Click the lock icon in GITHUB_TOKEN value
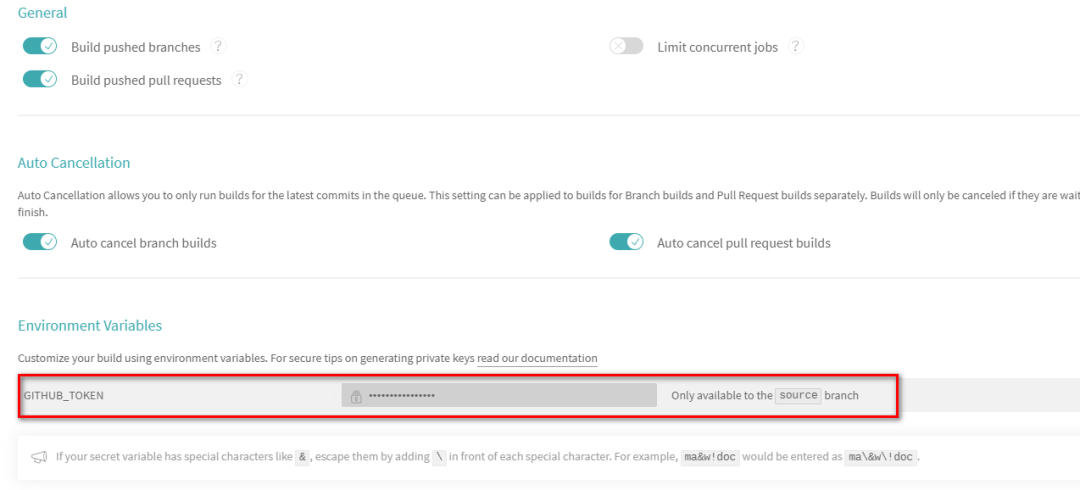The image size is (1080, 490). click(x=356, y=396)
